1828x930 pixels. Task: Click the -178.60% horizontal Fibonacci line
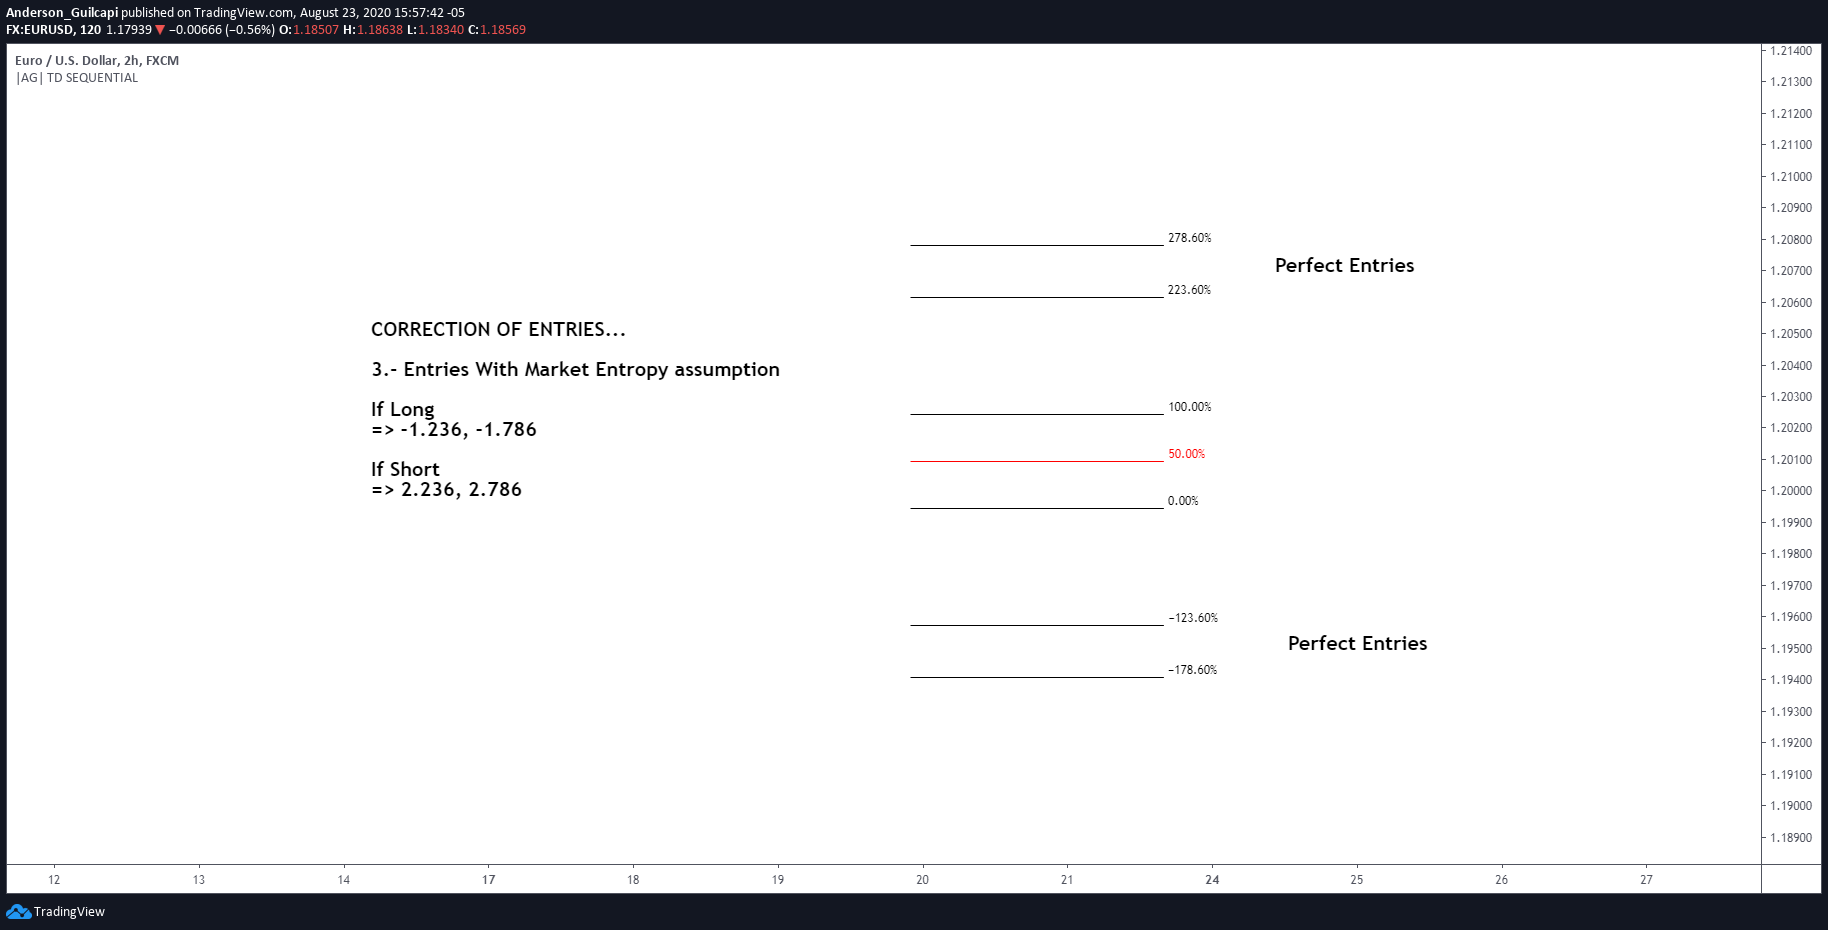coord(1037,677)
